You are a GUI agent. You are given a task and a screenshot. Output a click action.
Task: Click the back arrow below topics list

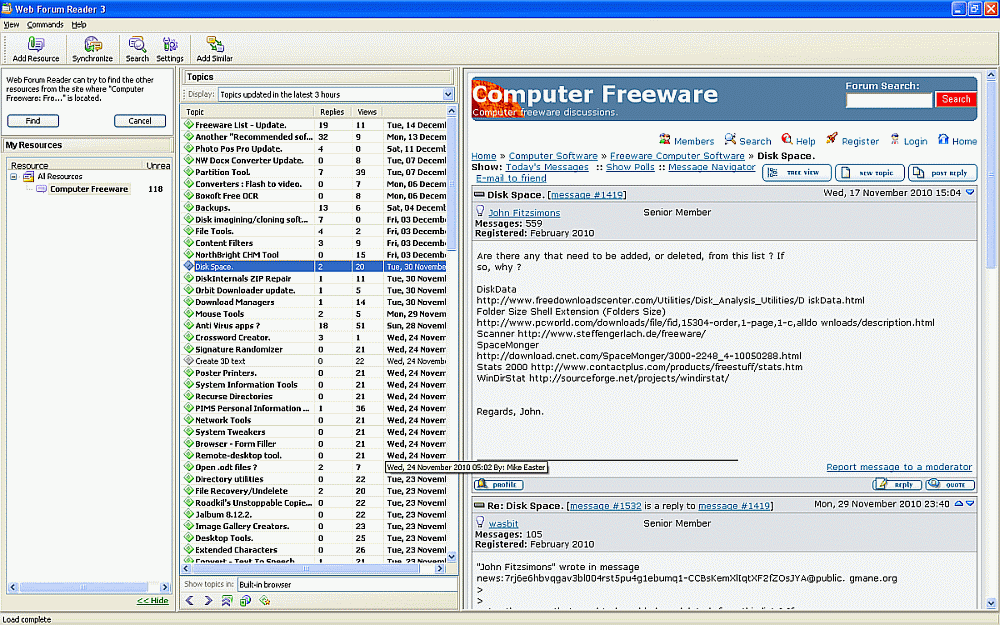point(190,601)
